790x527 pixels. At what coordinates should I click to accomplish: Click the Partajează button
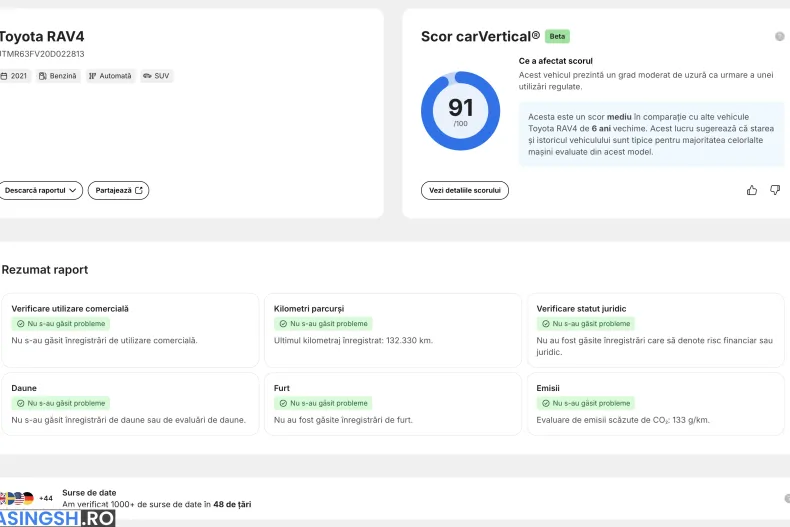click(118, 190)
